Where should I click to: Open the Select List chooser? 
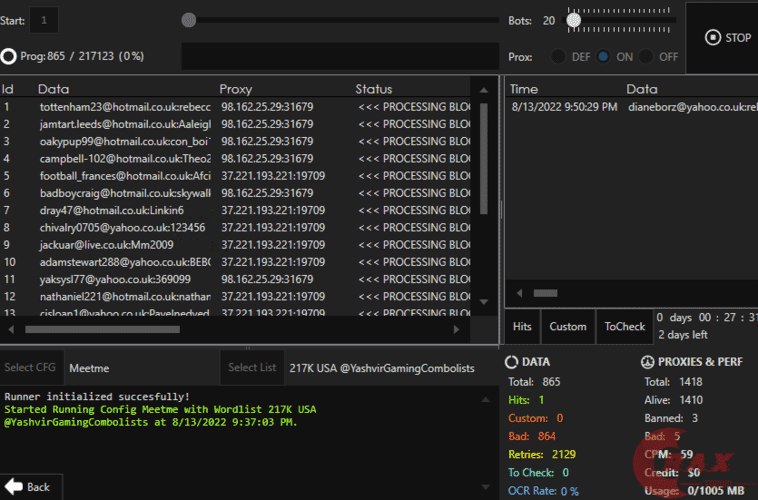pyautogui.click(x=251, y=368)
